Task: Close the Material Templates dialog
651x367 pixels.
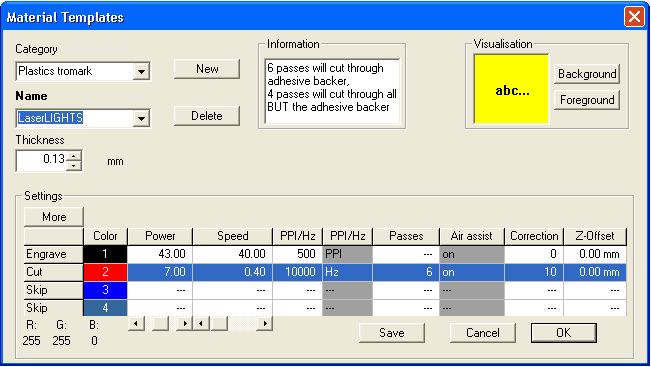Action: pyautogui.click(x=634, y=17)
